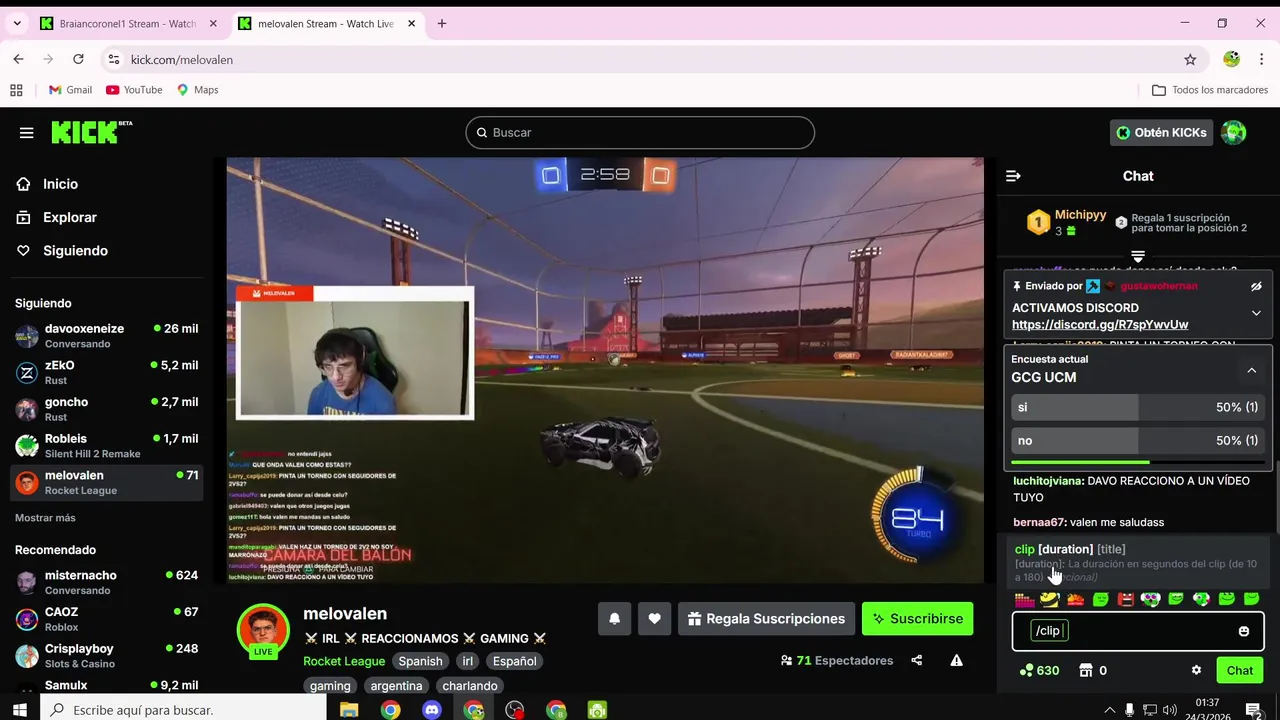Open chat settings gear
Screen dimensions: 1280x720
[x=1196, y=671]
